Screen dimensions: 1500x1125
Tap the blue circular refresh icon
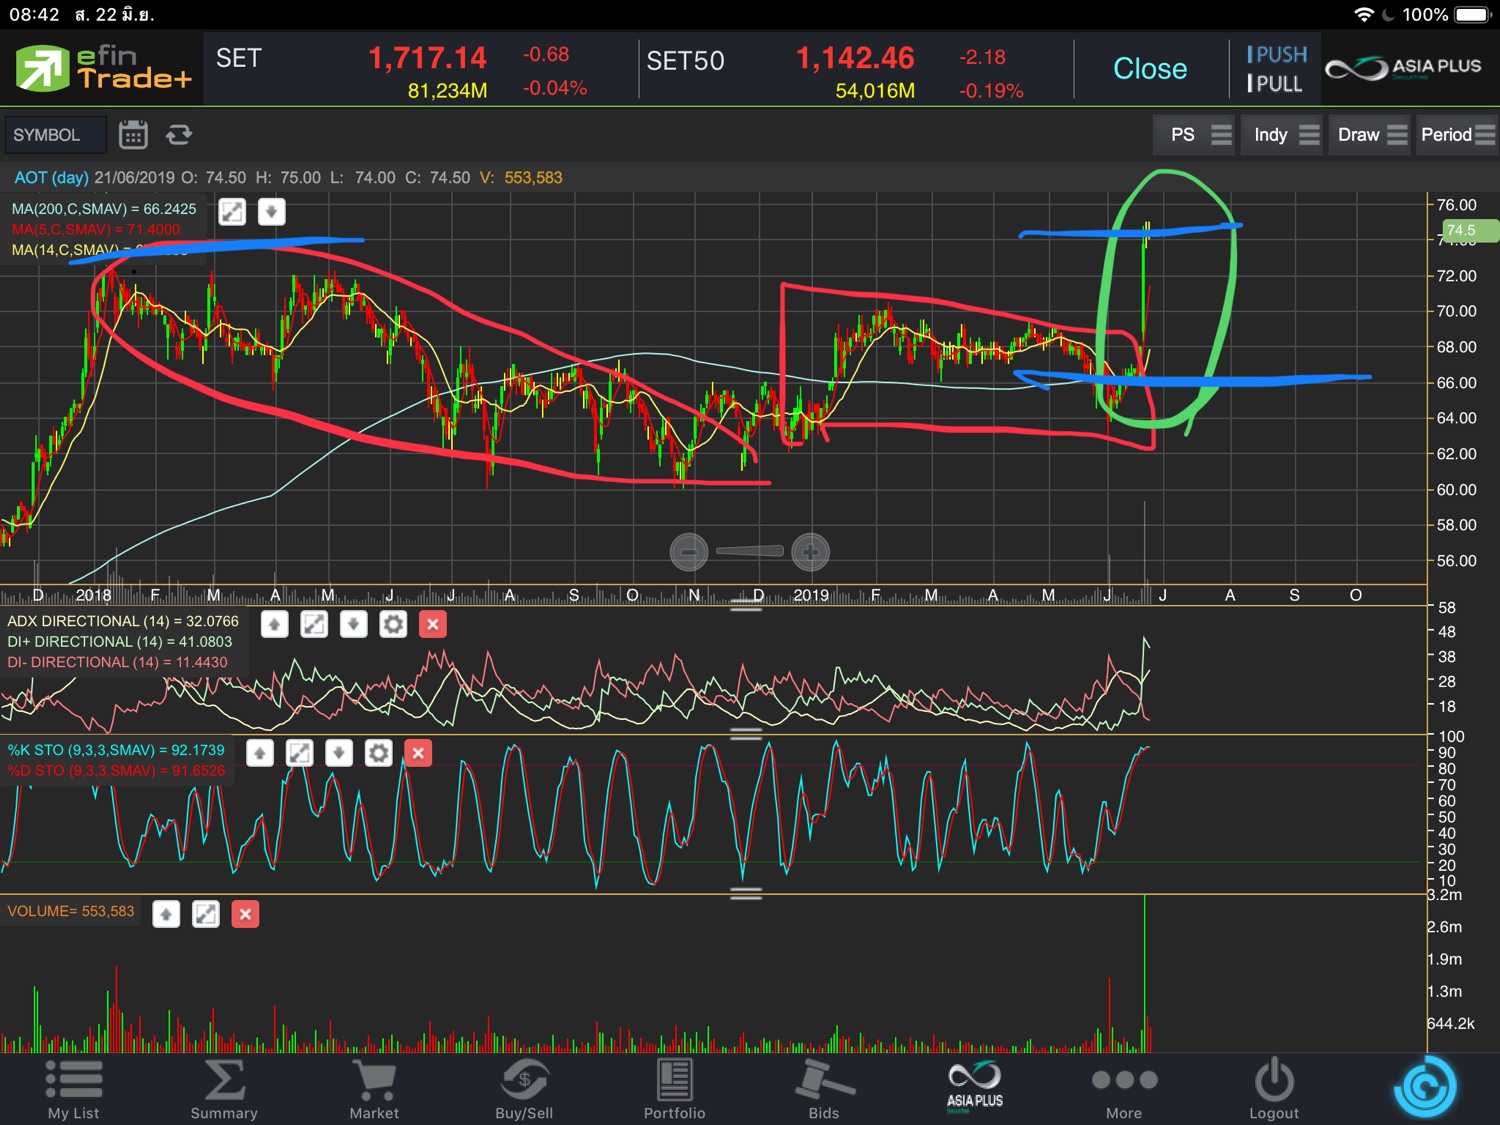click(x=1425, y=1087)
